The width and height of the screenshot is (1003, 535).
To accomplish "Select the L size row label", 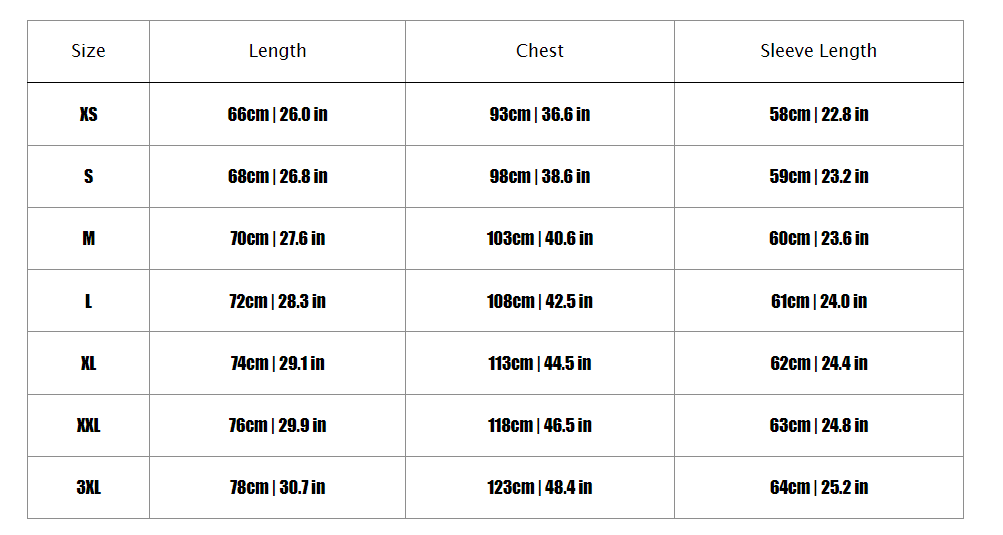I will pyautogui.click(x=88, y=301).
